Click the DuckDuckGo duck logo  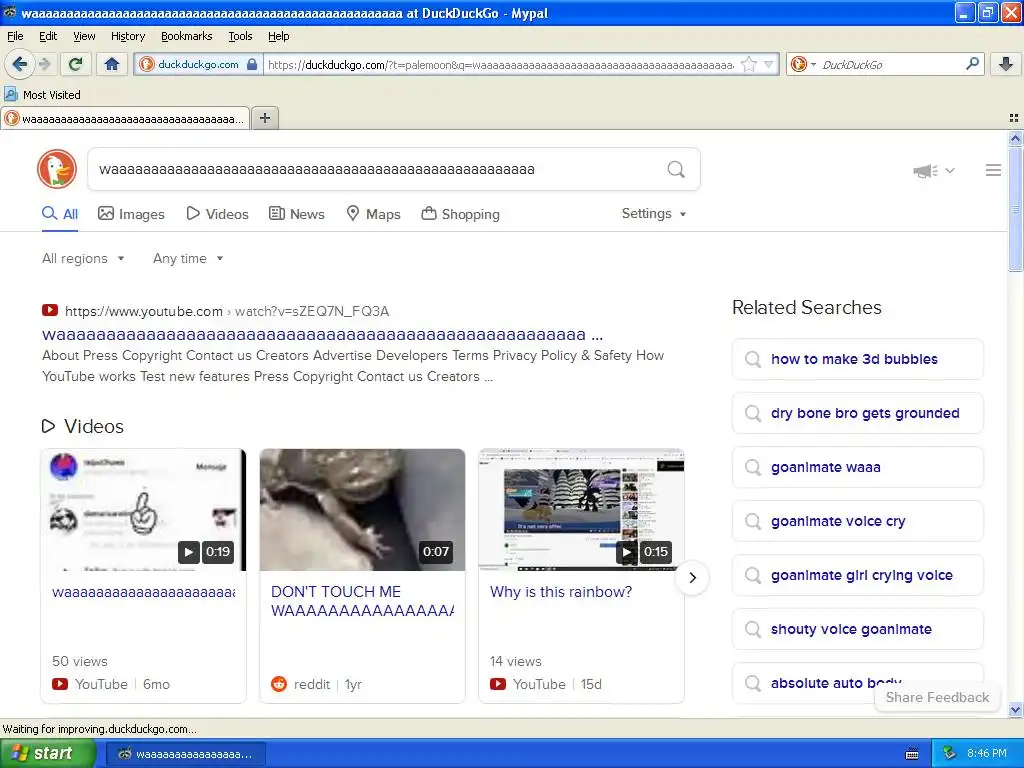57,169
